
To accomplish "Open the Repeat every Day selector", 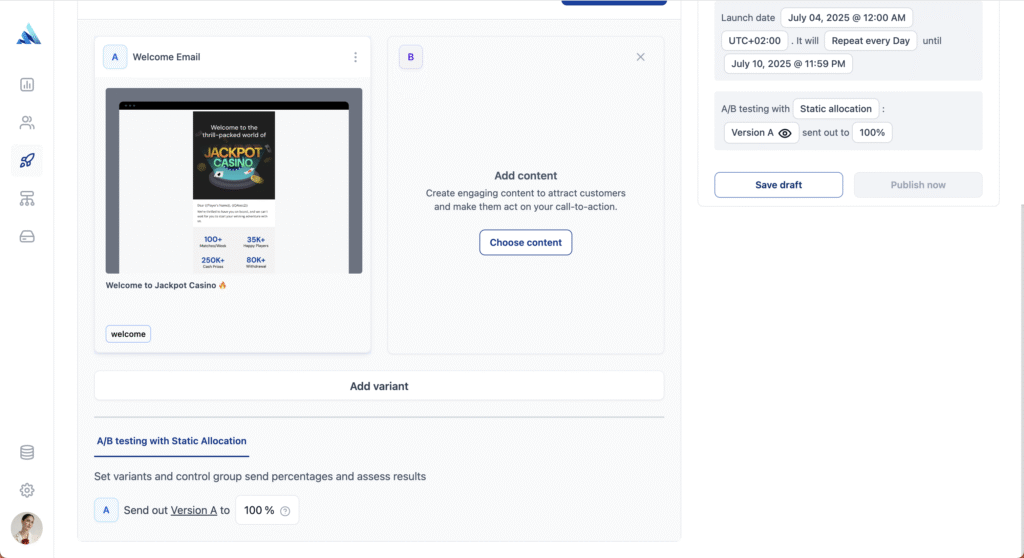I will (871, 41).
